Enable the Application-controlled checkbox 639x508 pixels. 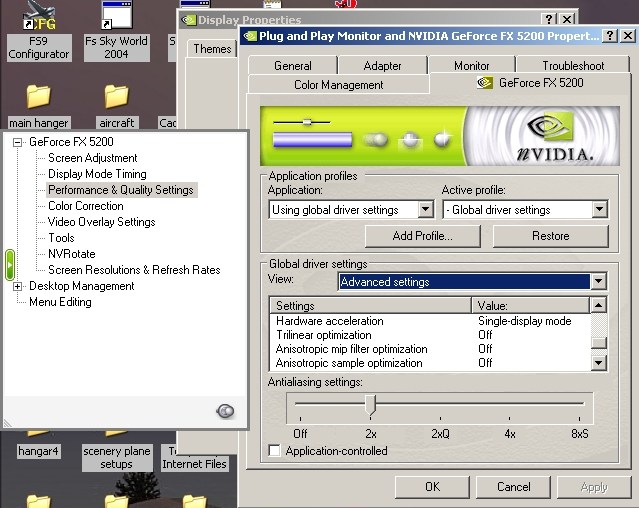pos(275,451)
